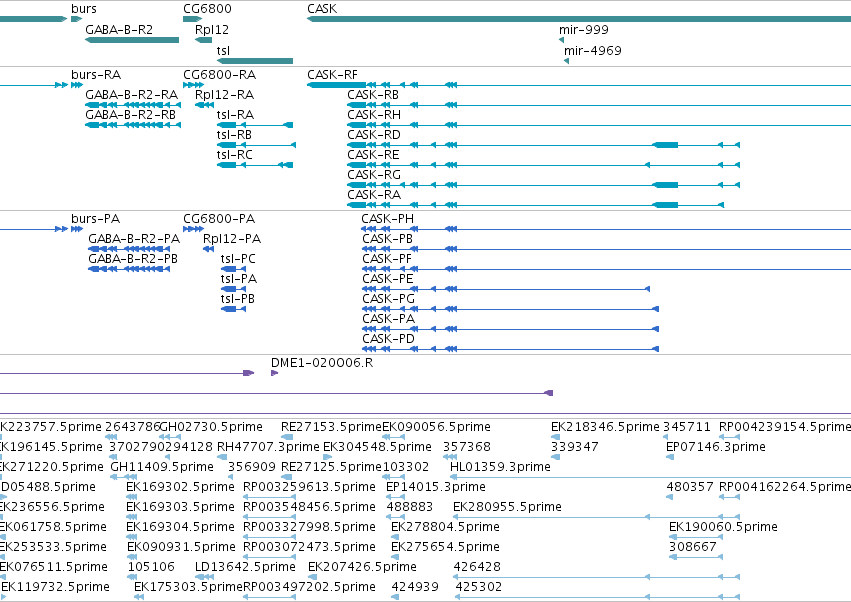Select the GABA-B-R2 gene label
The image size is (851, 602).
tap(119, 30)
